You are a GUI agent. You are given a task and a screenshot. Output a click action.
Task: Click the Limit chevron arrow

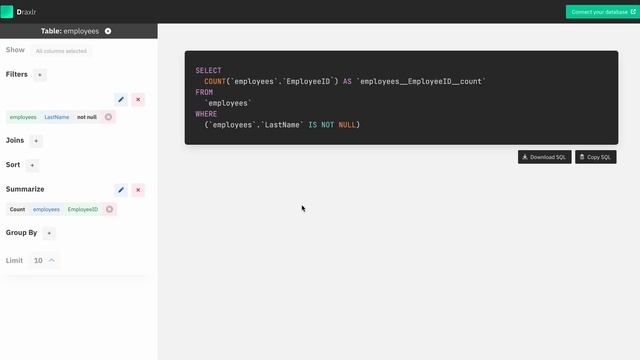coord(52,260)
